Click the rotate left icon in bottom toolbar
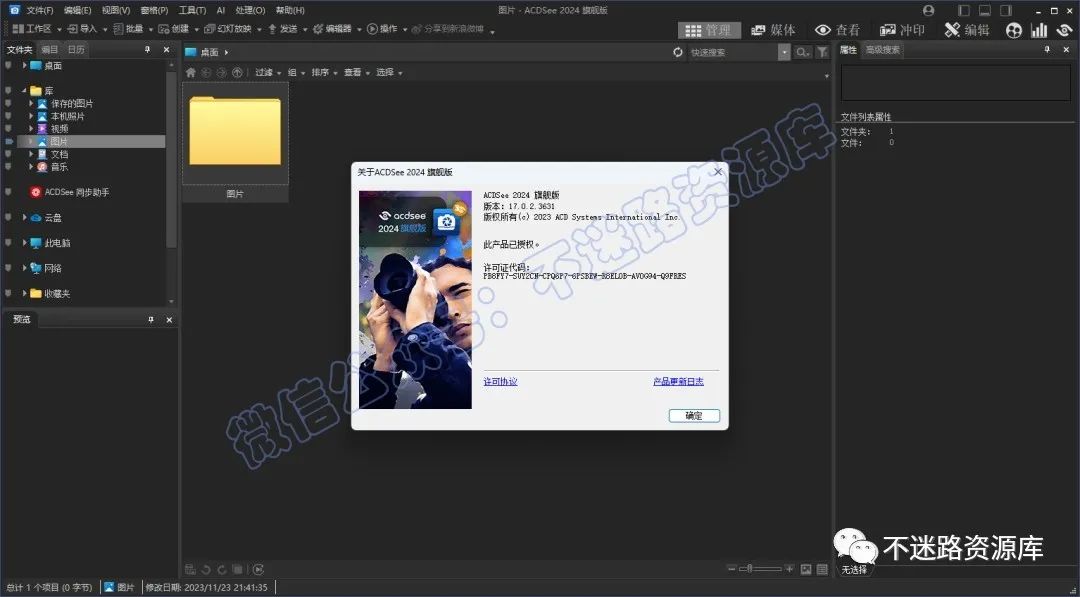This screenshot has width=1080, height=597. click(x=206, y=569)
